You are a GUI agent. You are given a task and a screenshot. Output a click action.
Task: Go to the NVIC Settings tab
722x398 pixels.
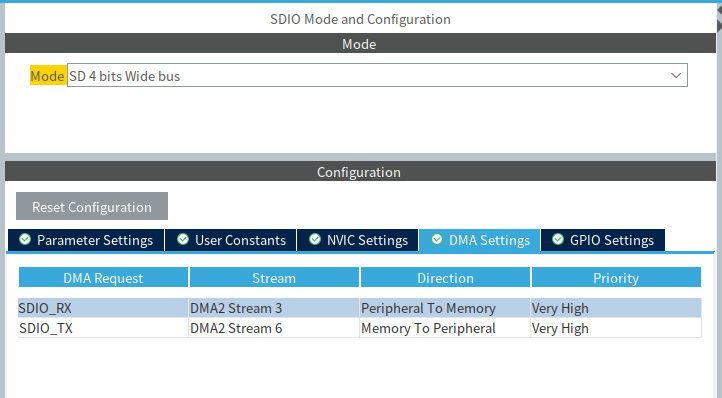click(x=358, y=240)
